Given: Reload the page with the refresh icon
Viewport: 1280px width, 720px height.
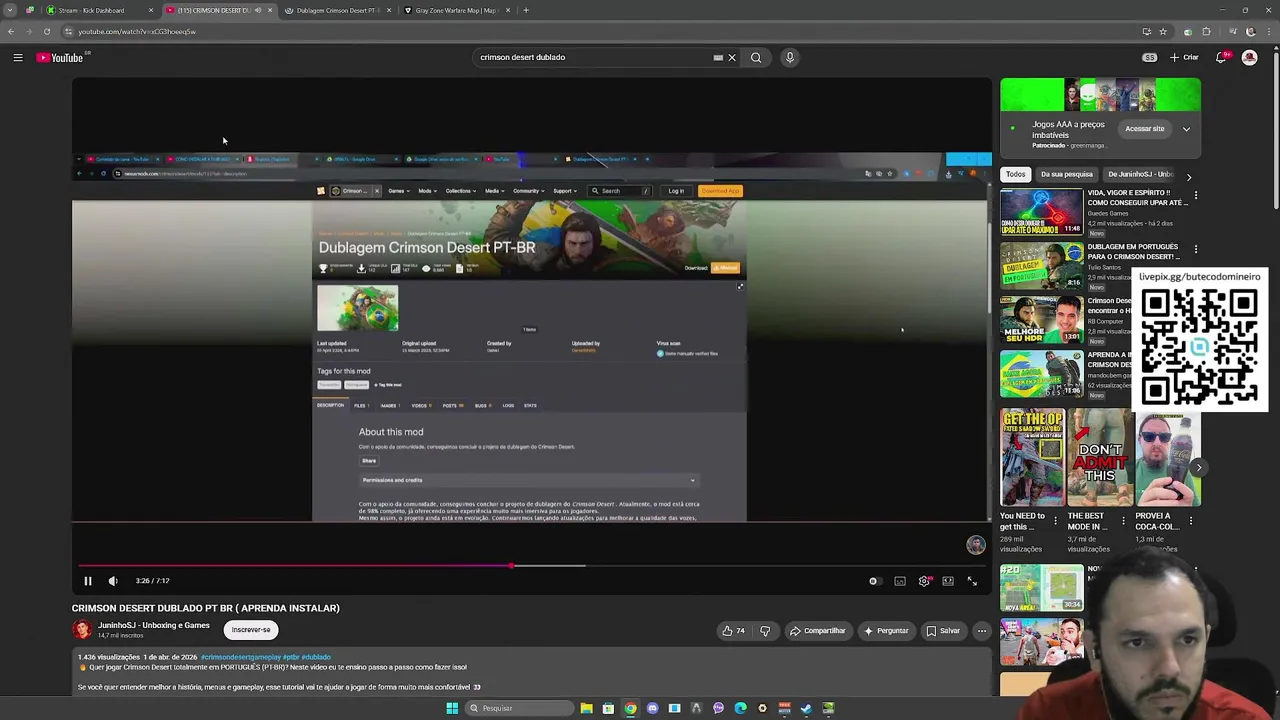Looking at the screenshot, I should coord(47,31).
